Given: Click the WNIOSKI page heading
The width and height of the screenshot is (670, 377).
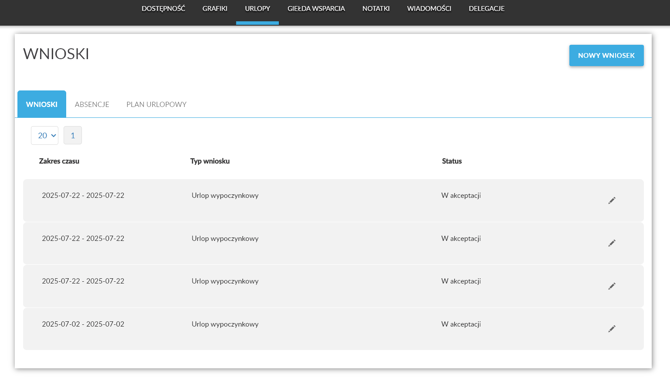Looking at the screenshot, I should pos(56,54).
